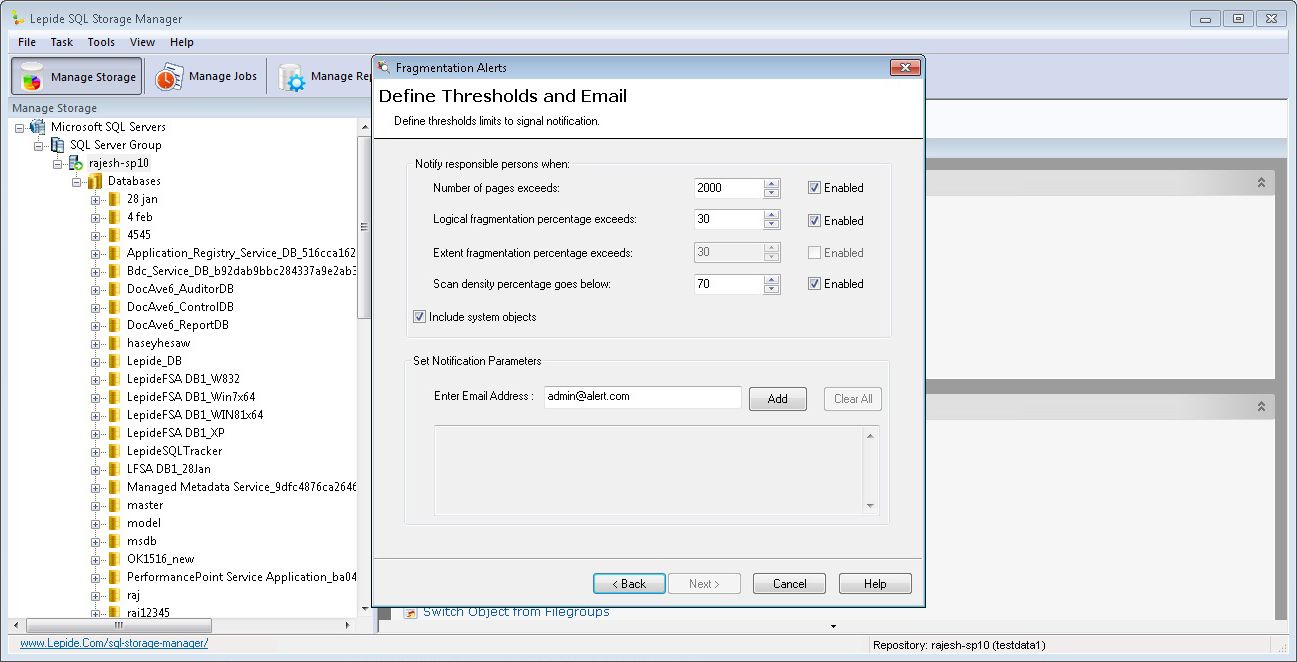Click the DocAve6_ReportDB database icon
1297x662 pixels.
pos(114,325)
